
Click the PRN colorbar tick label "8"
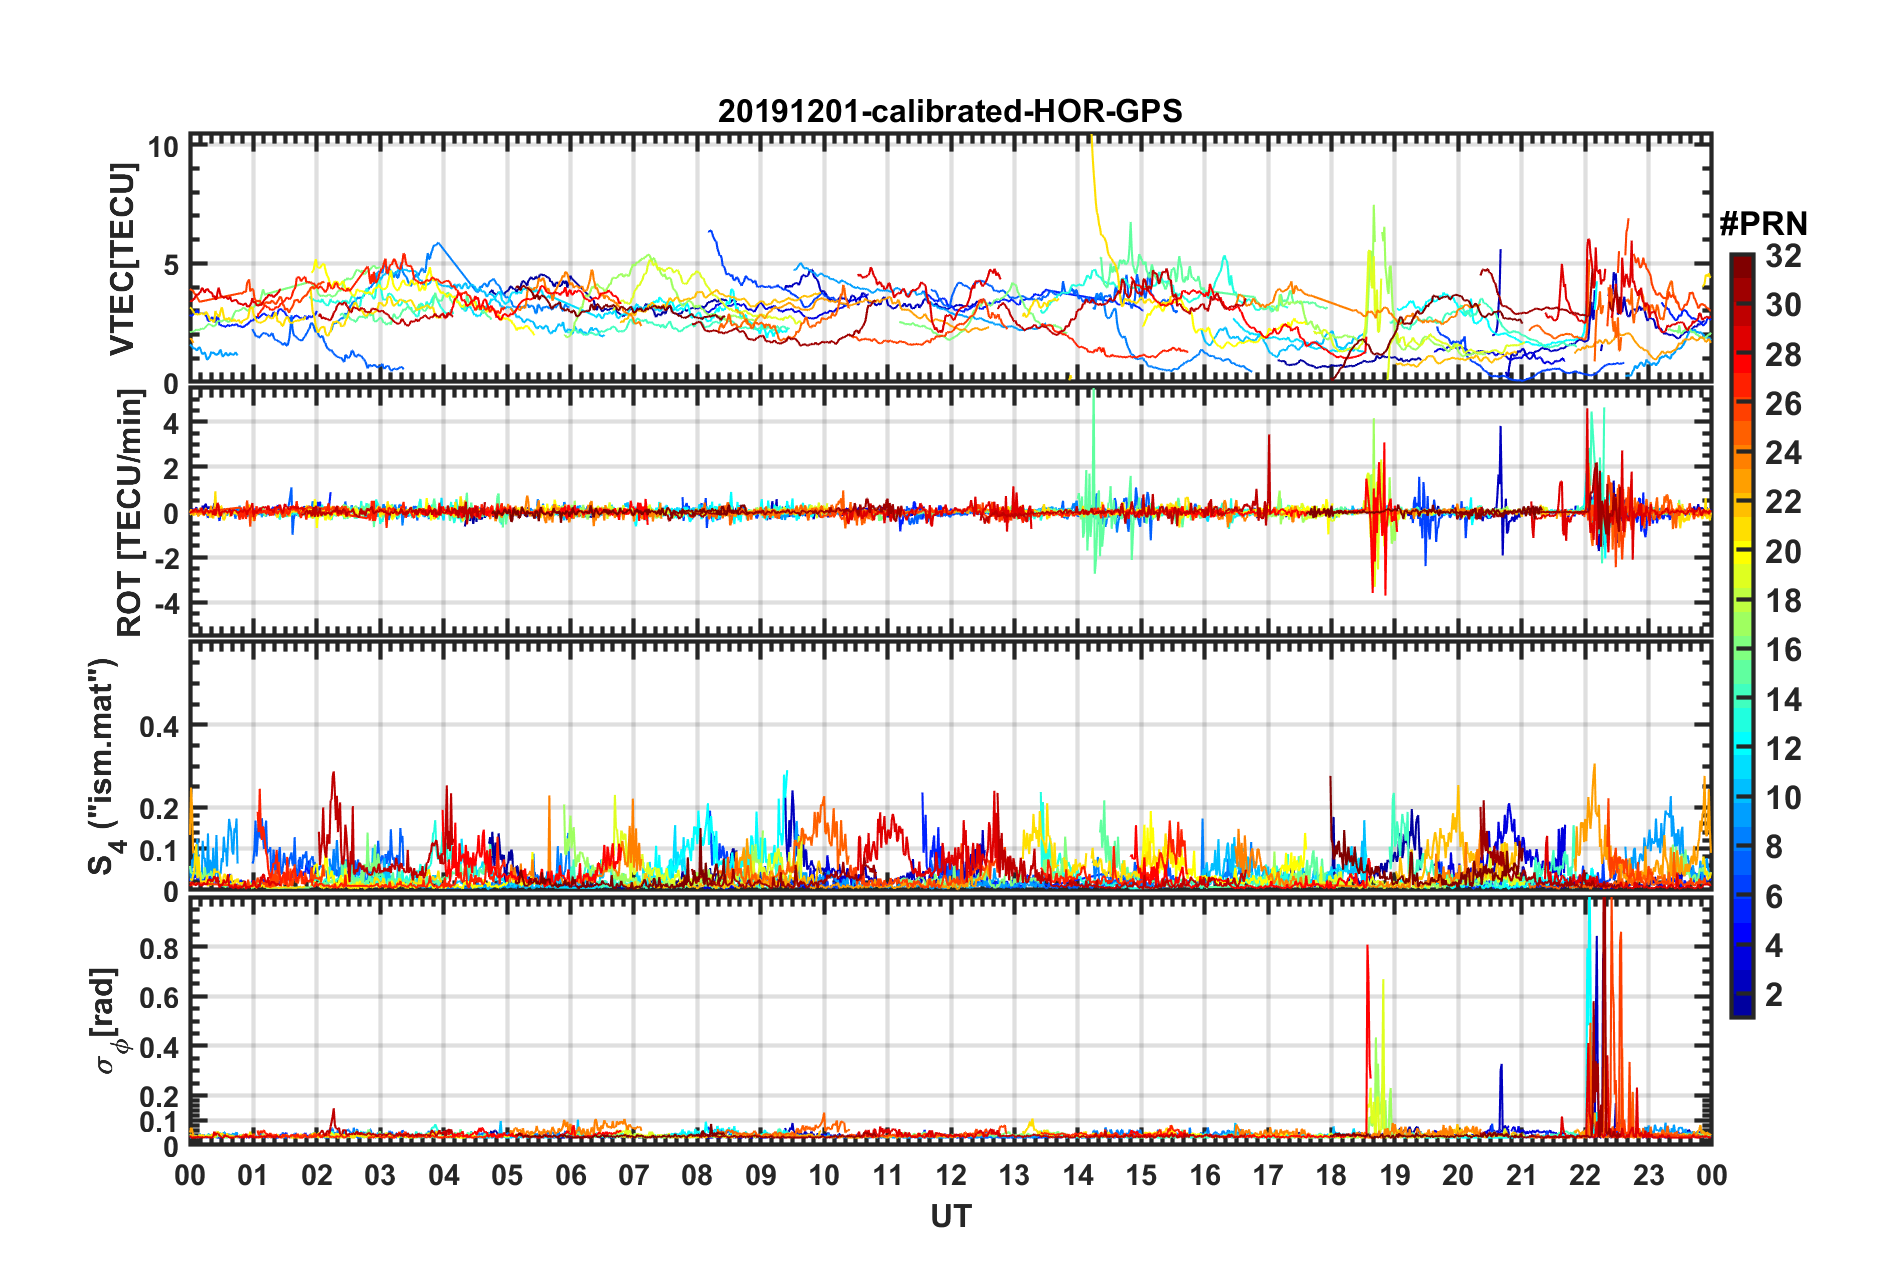tap(1774, 847)
